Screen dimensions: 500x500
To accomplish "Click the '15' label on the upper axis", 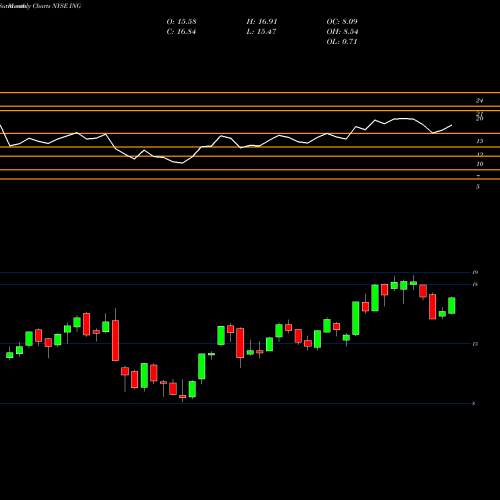I will pos(480,141).
